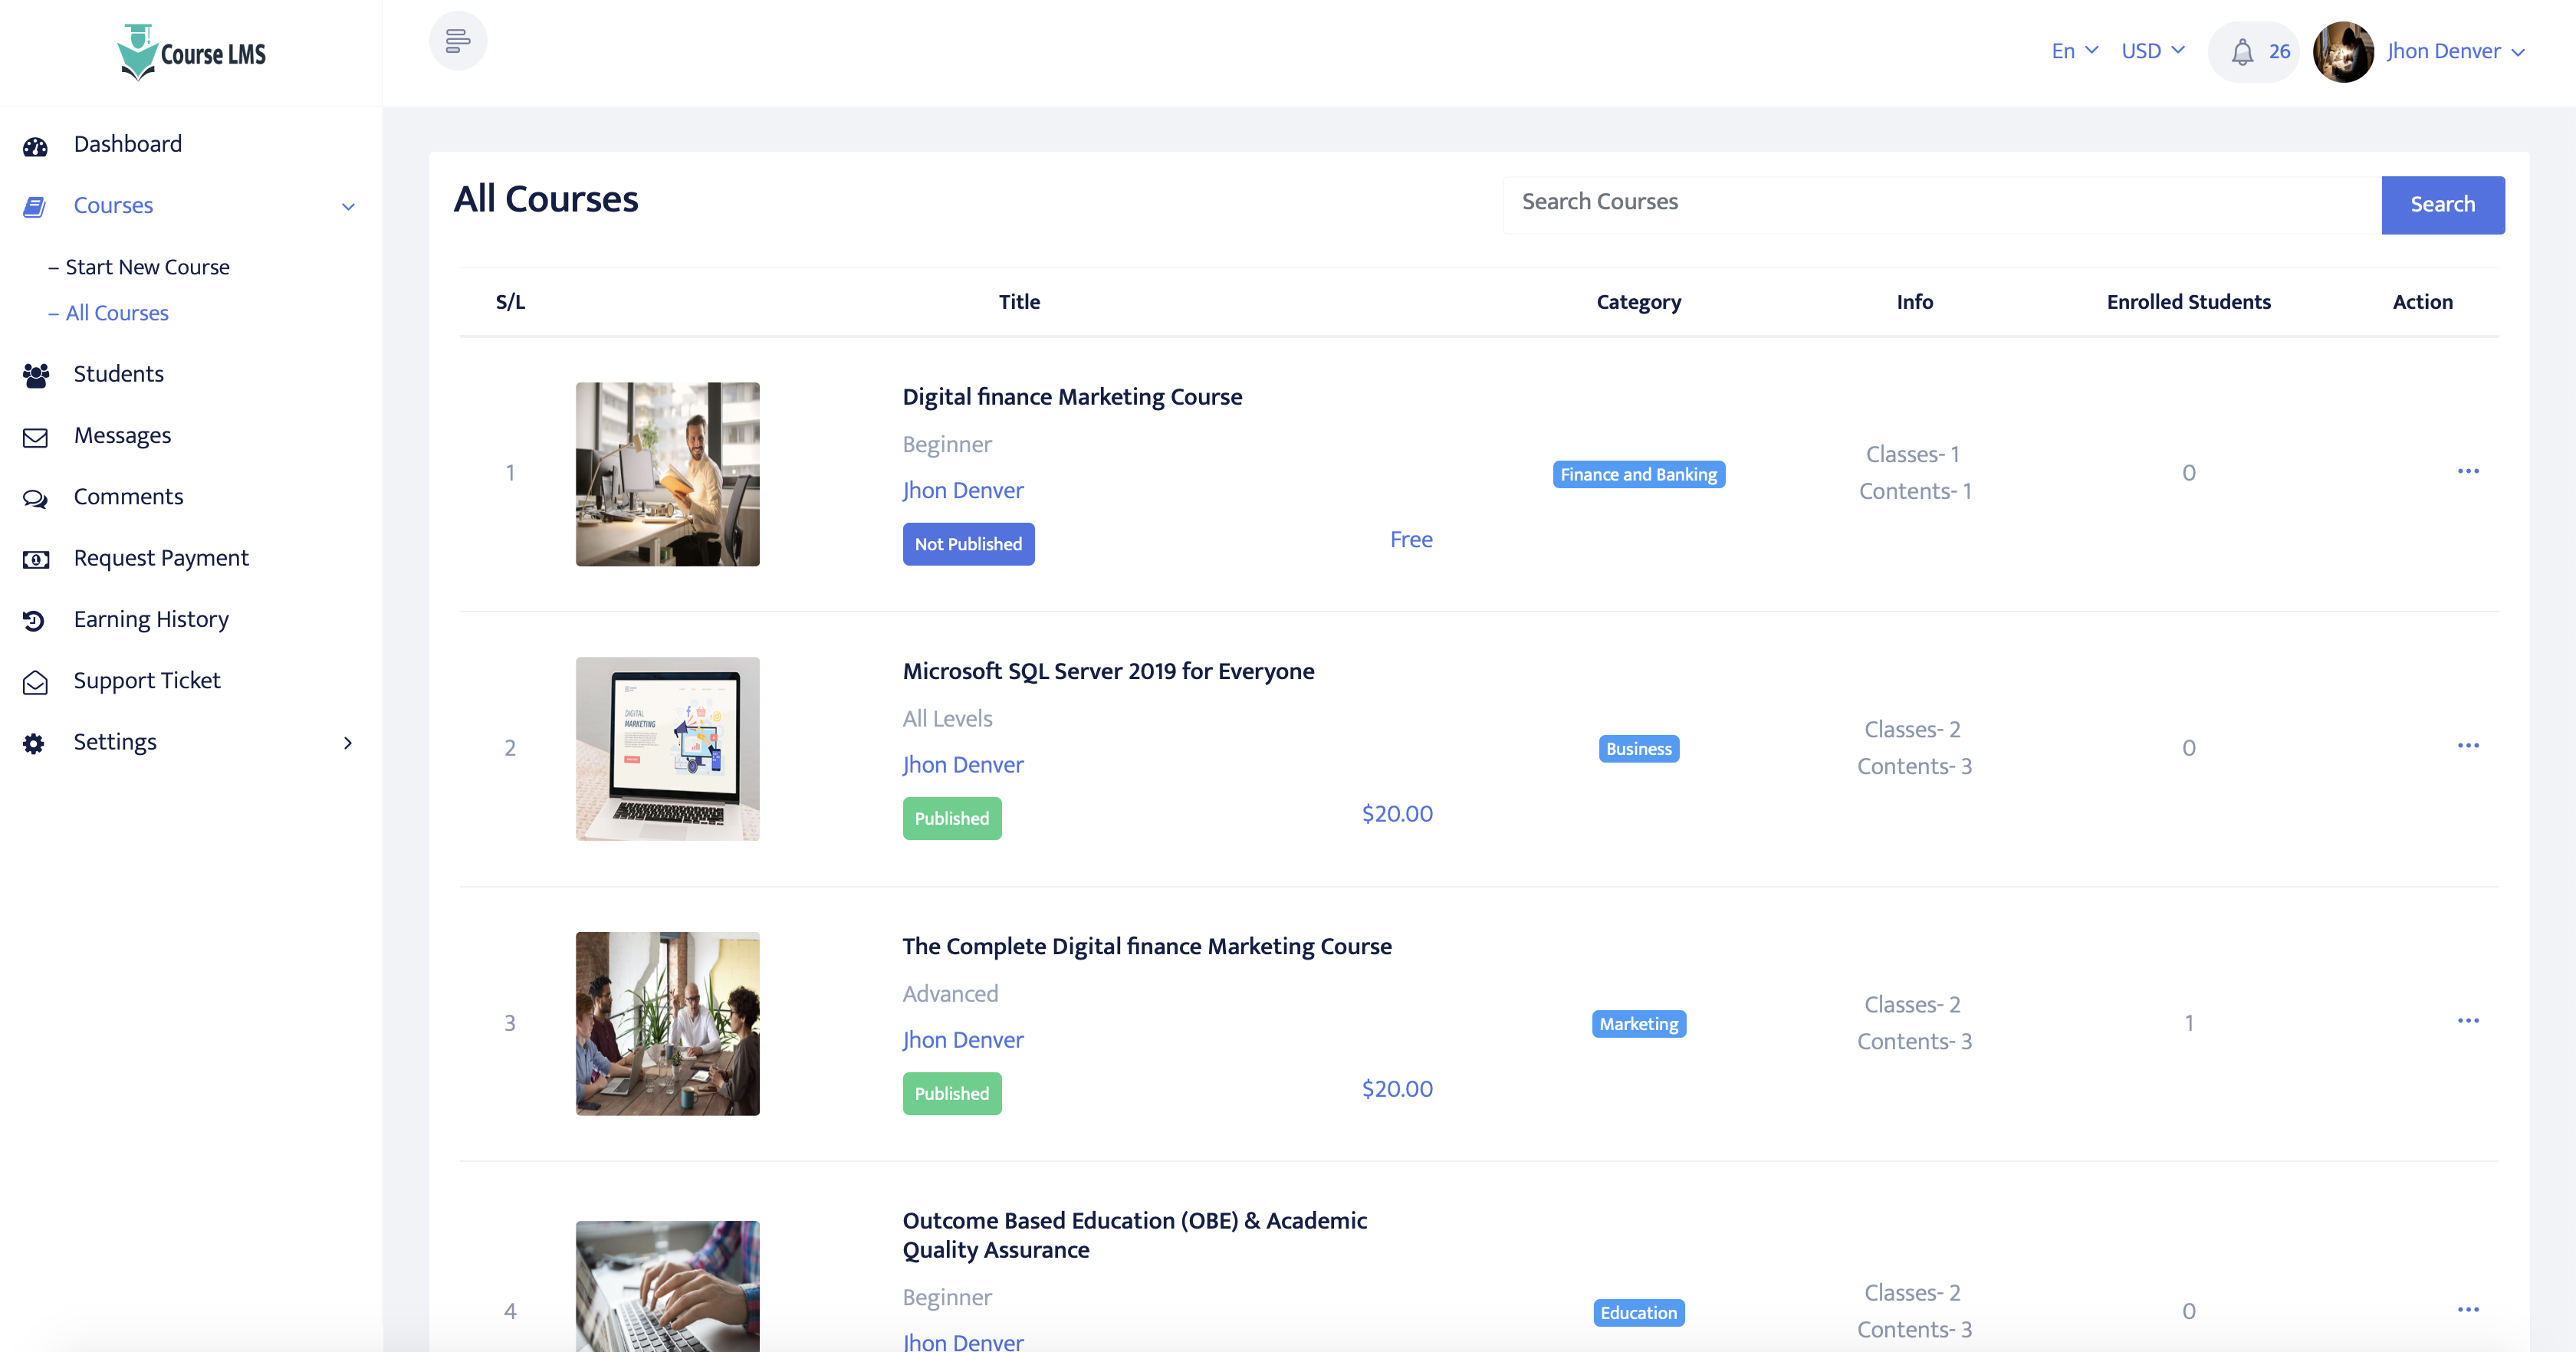2576x1352 pixels.
Task: Open the Settings menu item
Action: pos(115,742)
